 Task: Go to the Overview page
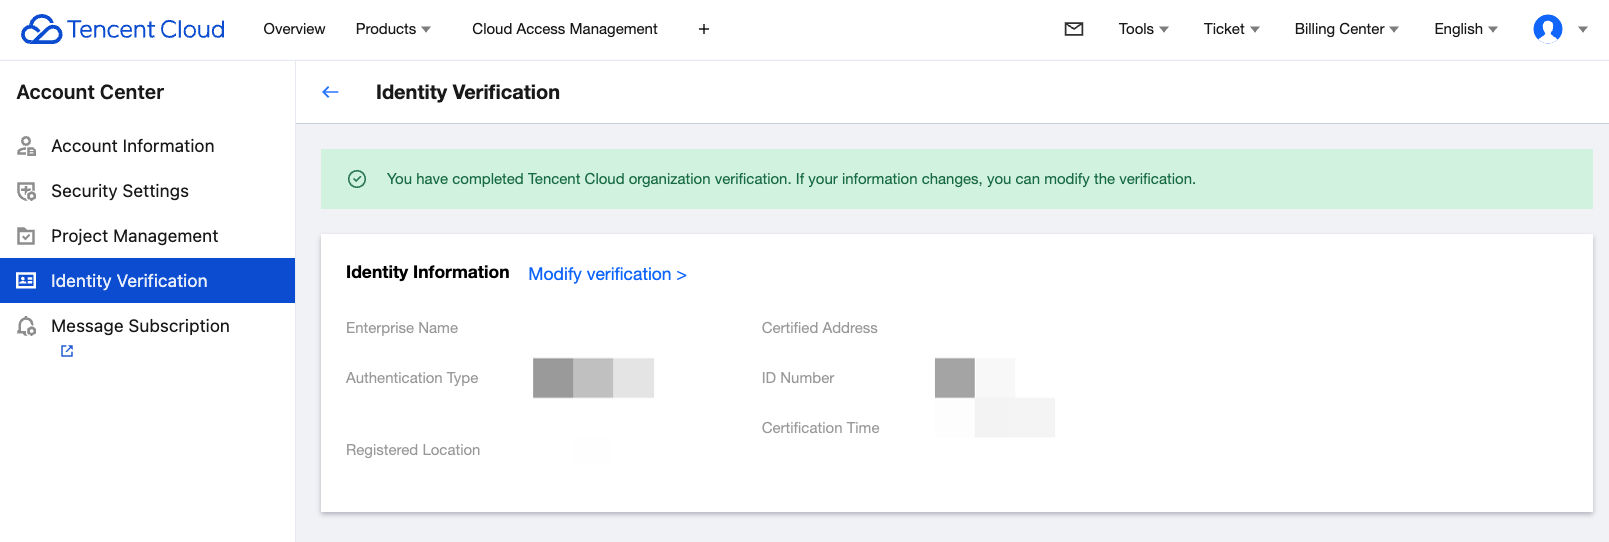(294, 29)
